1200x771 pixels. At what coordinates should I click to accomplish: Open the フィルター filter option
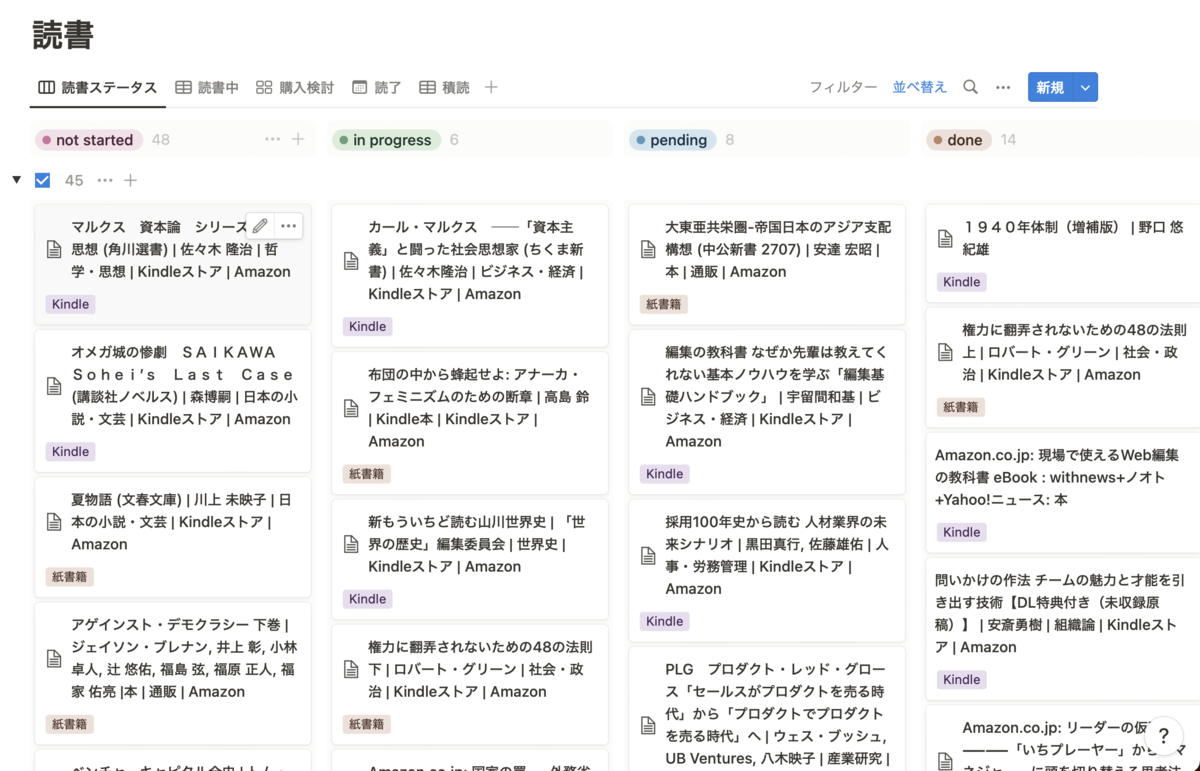click(843, 88)
